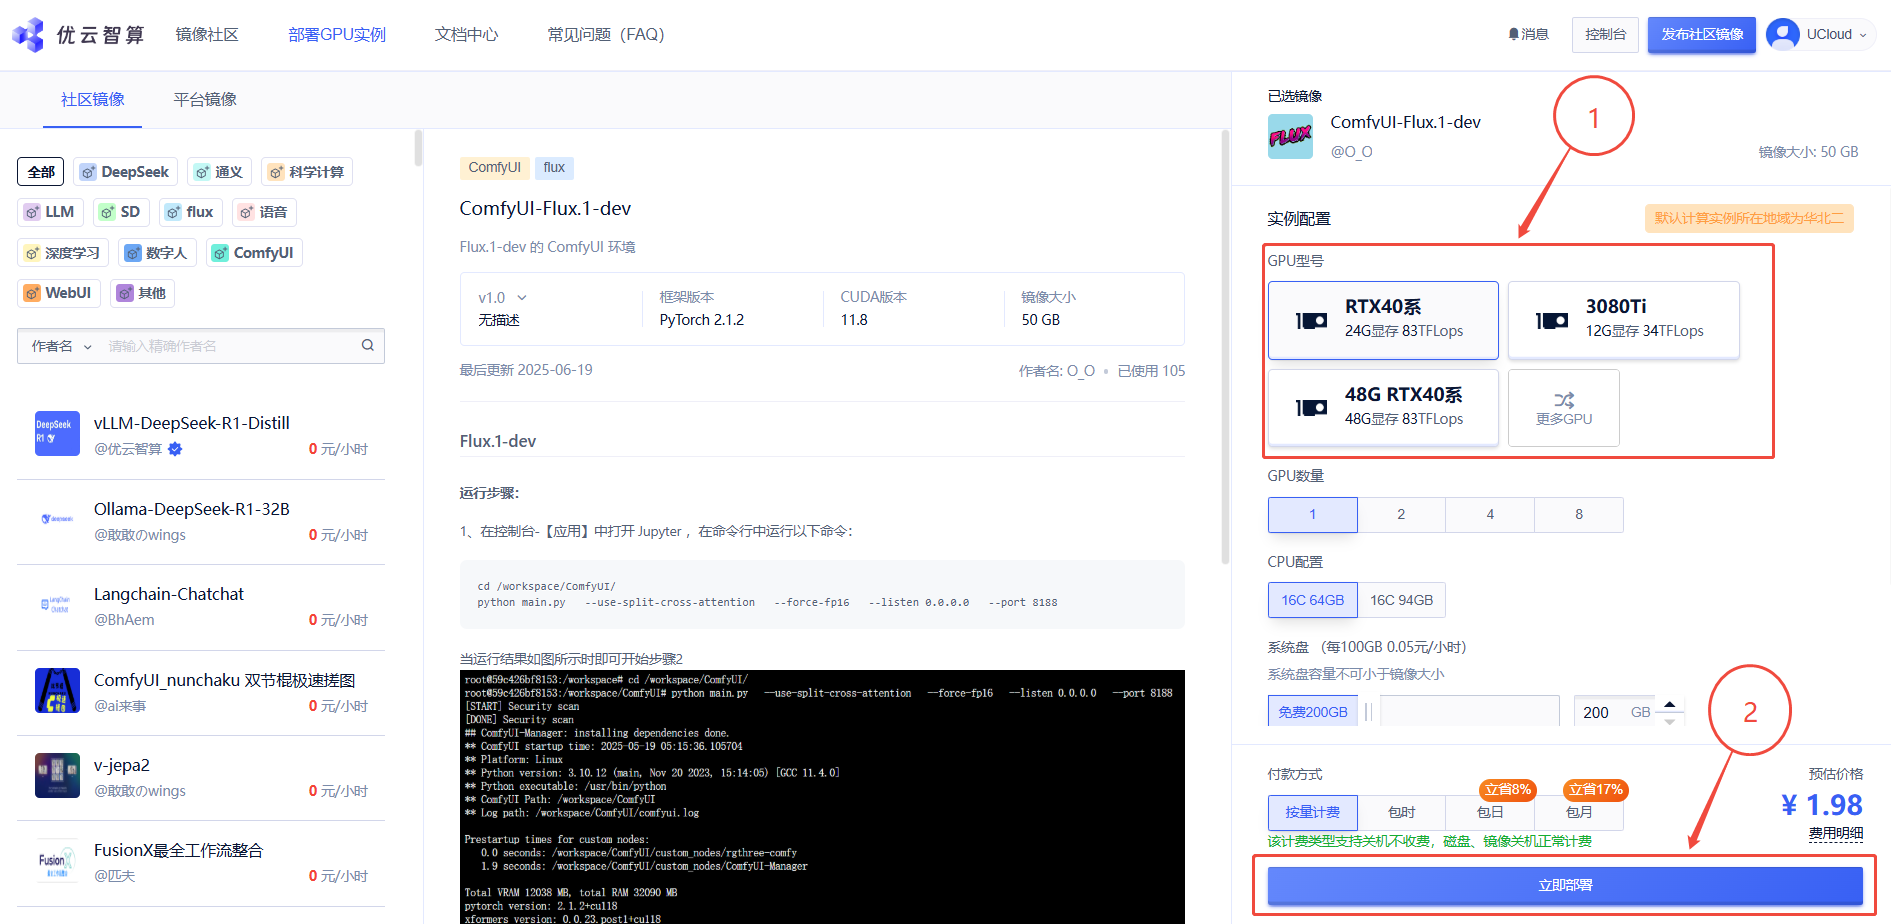This screenshot has width=1891, height=924.
Task: Select CPU配置 16C 94GB
Action: (1401, 600)
